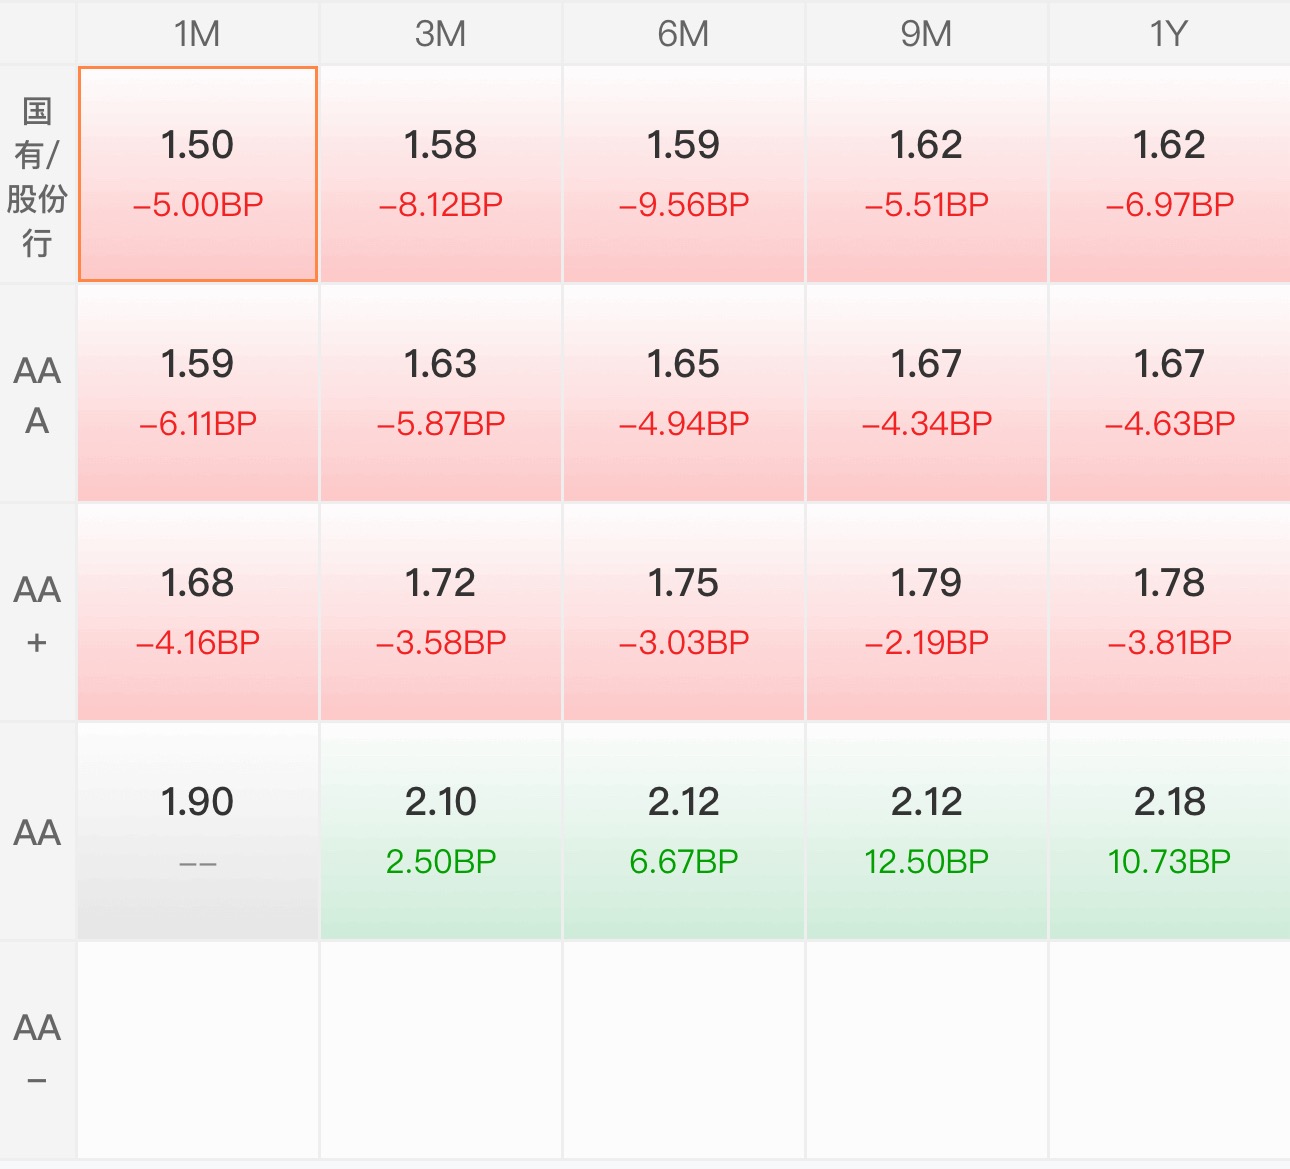Open the AA+ 1Y cell showing 1.78
The image size is (1290, 1169).
click(1170, 612)
